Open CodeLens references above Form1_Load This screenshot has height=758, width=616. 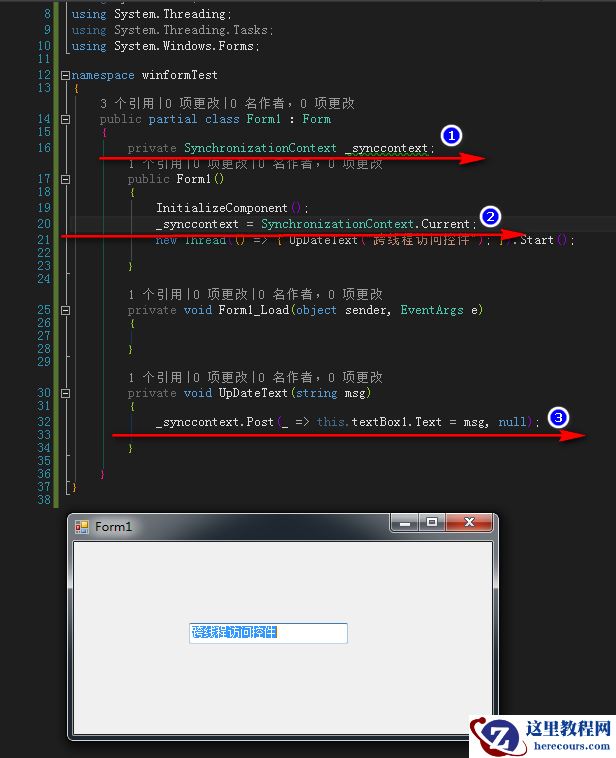pyautogui.click(x=155, y=294)
